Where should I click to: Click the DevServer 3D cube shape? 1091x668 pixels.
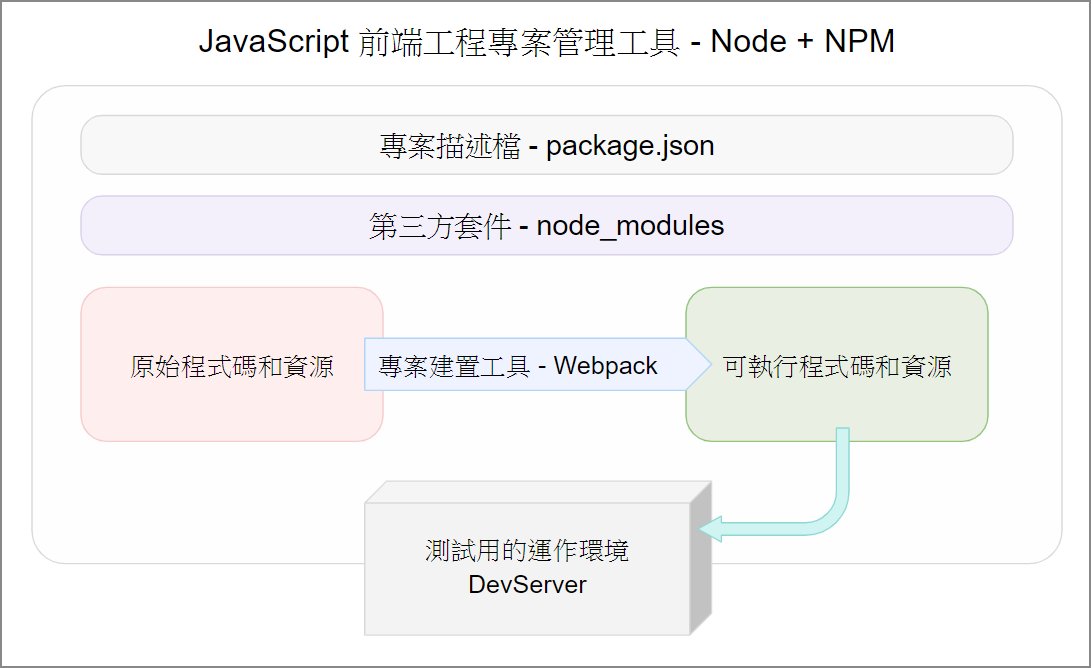pos(538,558)
